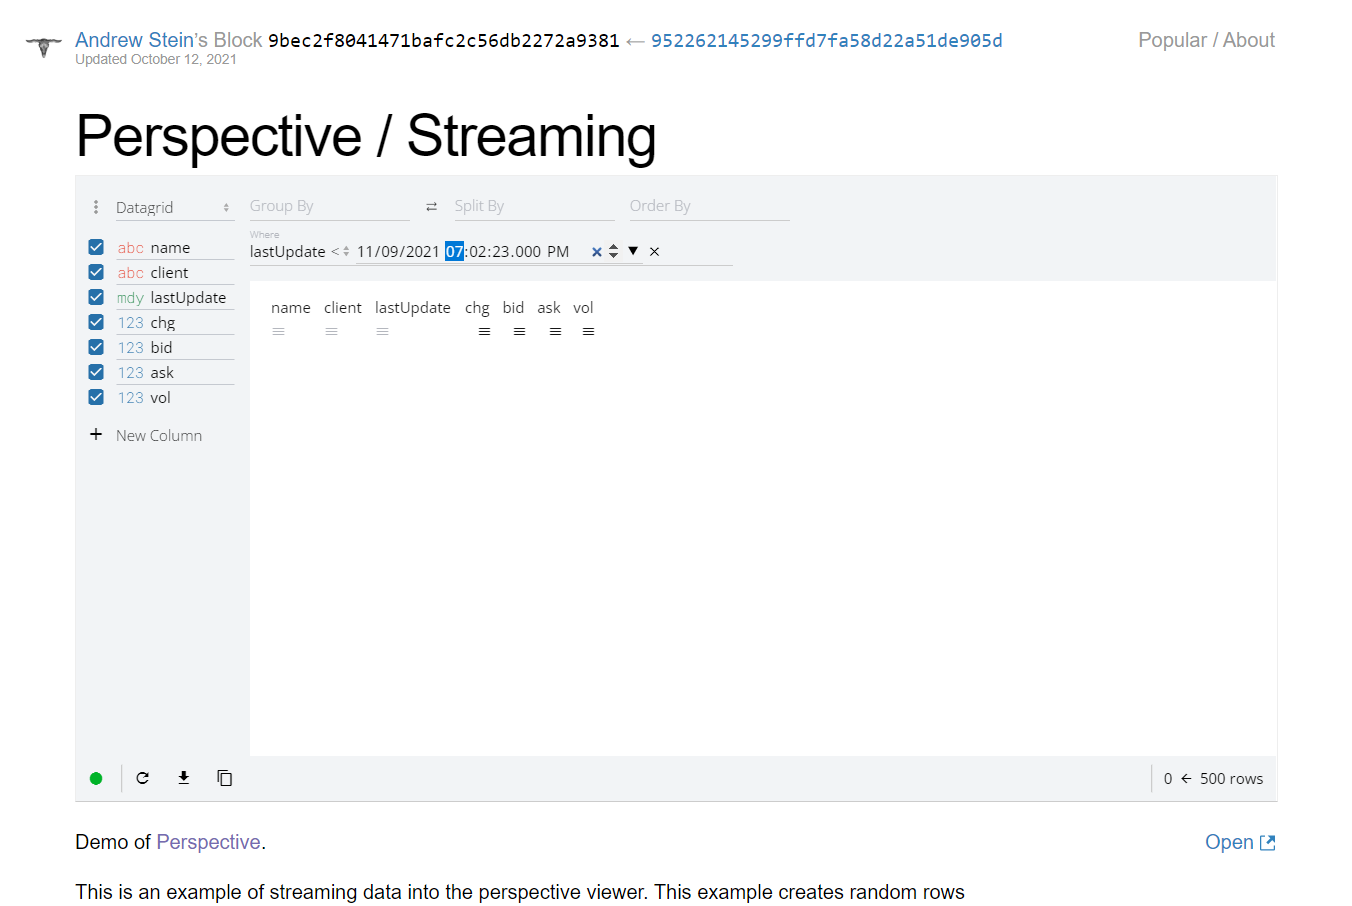Uncheck the chg column checkbox
1352x906 pixels.
pyautogui.click(x=96, y=322)
